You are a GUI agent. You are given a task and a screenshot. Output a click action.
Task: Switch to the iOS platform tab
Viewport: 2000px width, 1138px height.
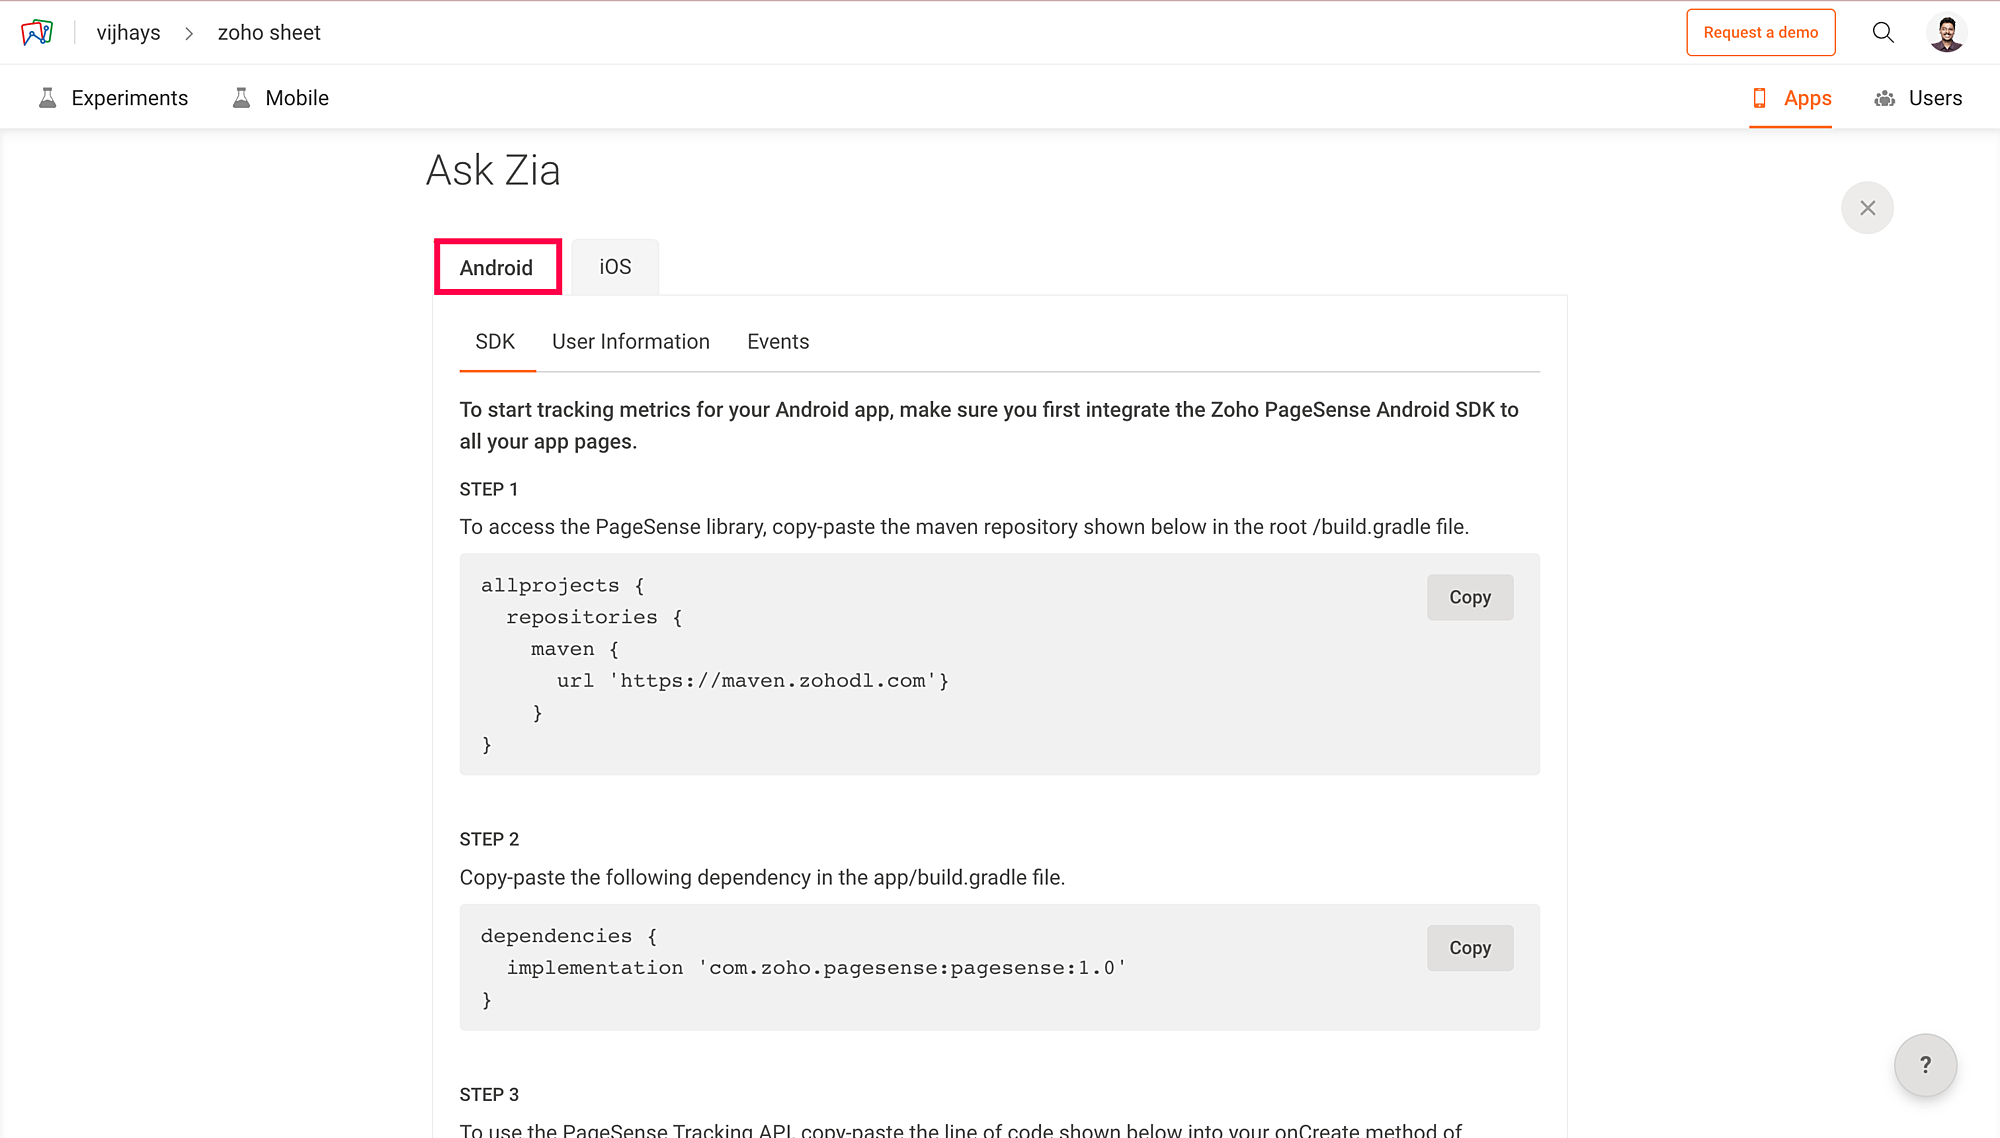(615, 267)
